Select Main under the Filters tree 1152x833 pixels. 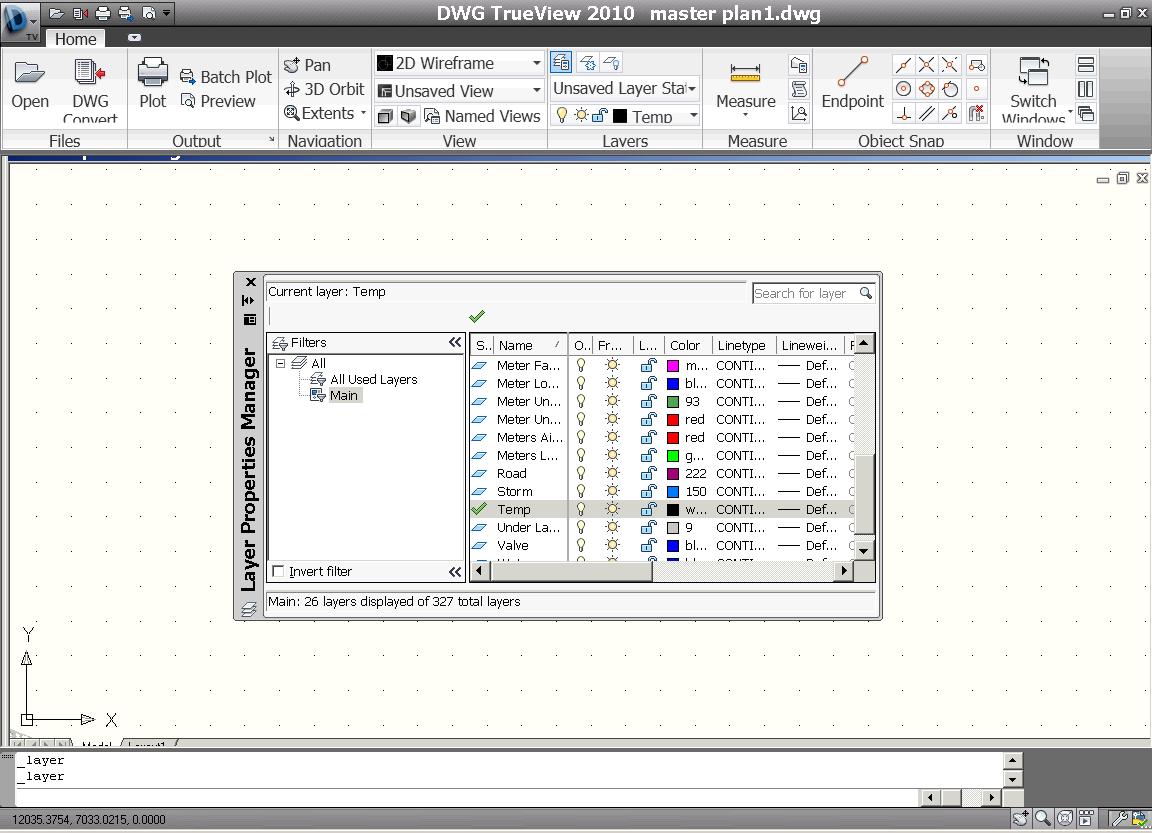(x=344, y=395)
